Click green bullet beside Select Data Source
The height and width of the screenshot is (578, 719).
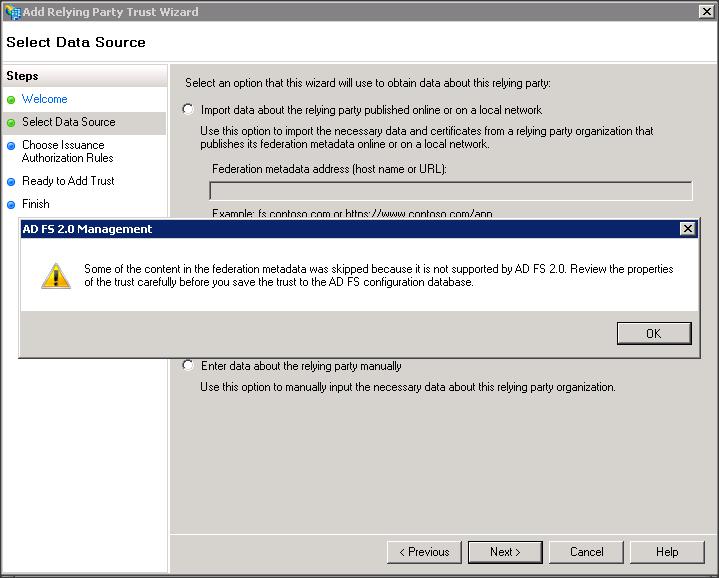click(11, 123)
